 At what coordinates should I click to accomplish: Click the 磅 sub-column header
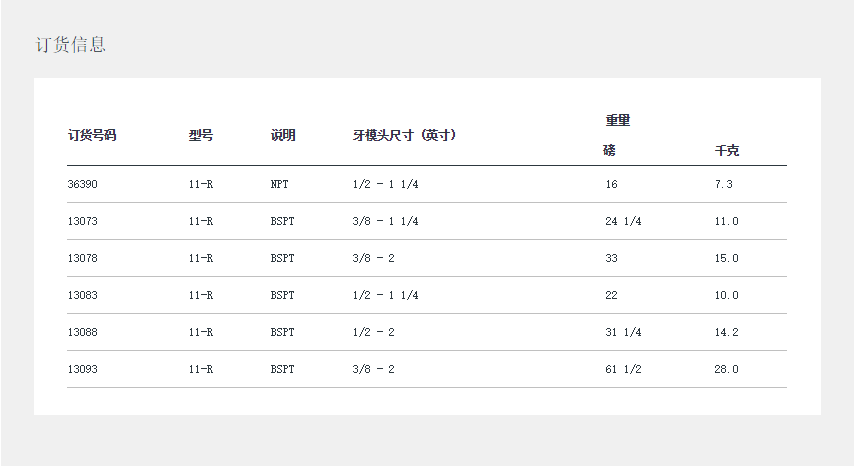point(610,151)
